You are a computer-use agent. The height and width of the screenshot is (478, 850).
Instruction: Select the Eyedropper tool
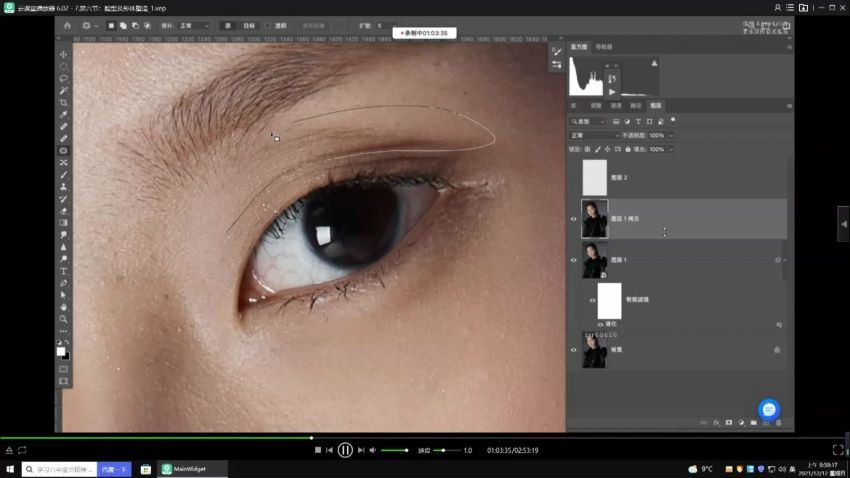63,114
